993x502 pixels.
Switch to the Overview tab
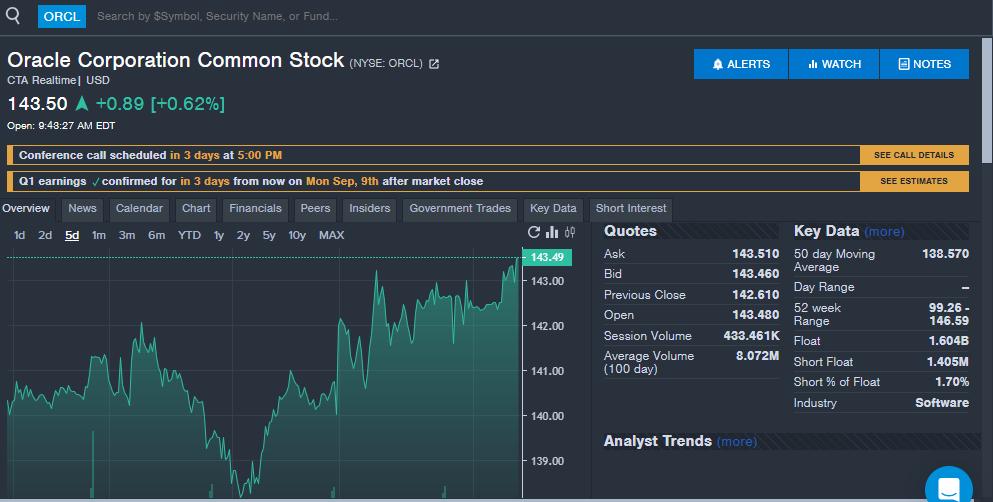(x=27, y=208)
